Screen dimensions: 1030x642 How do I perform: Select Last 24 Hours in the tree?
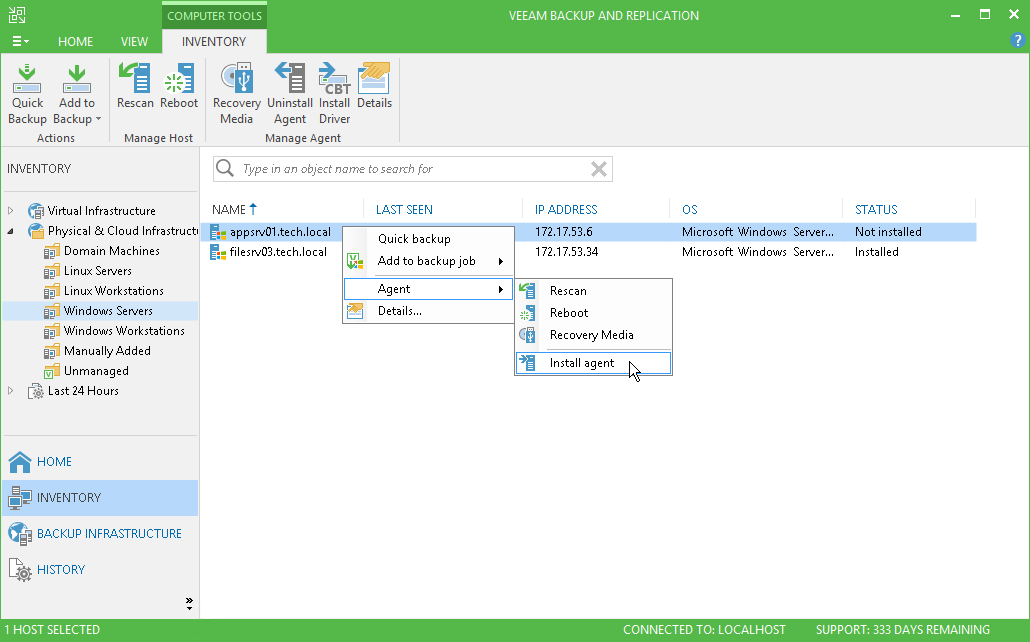(83, 391)
